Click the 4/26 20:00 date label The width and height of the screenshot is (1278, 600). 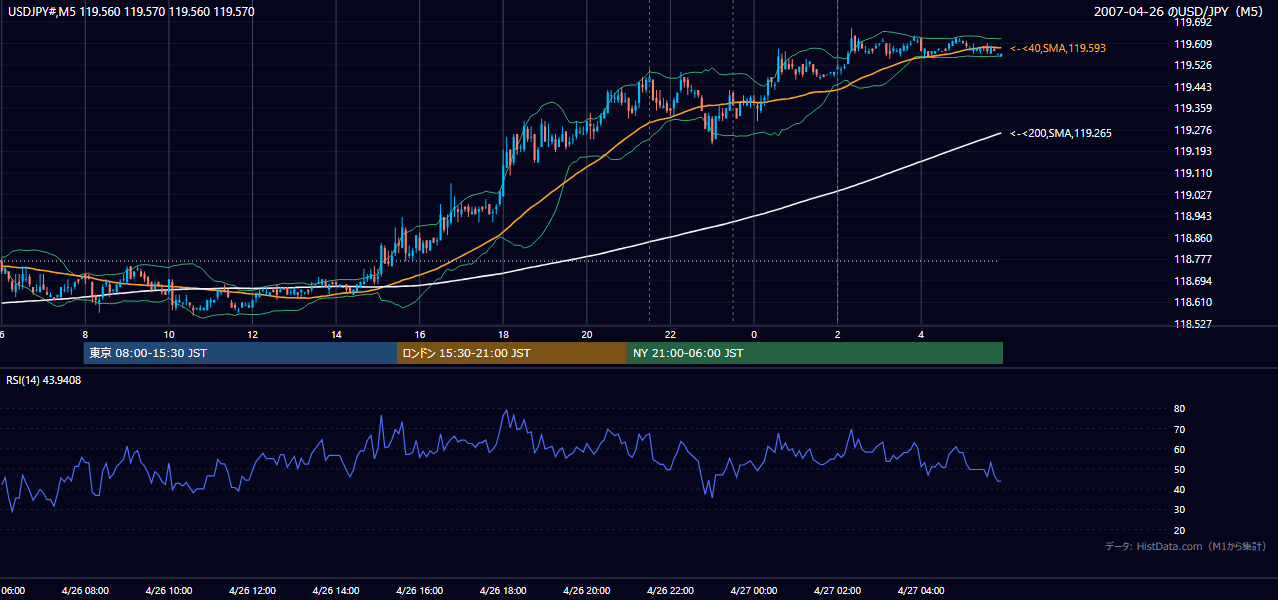tap(586, 591)
